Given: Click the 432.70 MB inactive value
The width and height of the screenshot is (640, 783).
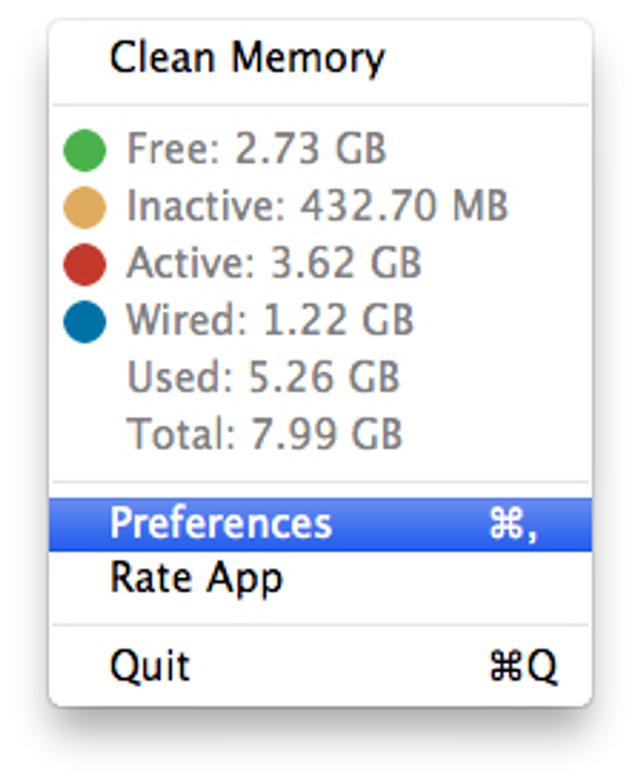Looking at the screenshot, I should pyautogui.click(x=404, y=207).
